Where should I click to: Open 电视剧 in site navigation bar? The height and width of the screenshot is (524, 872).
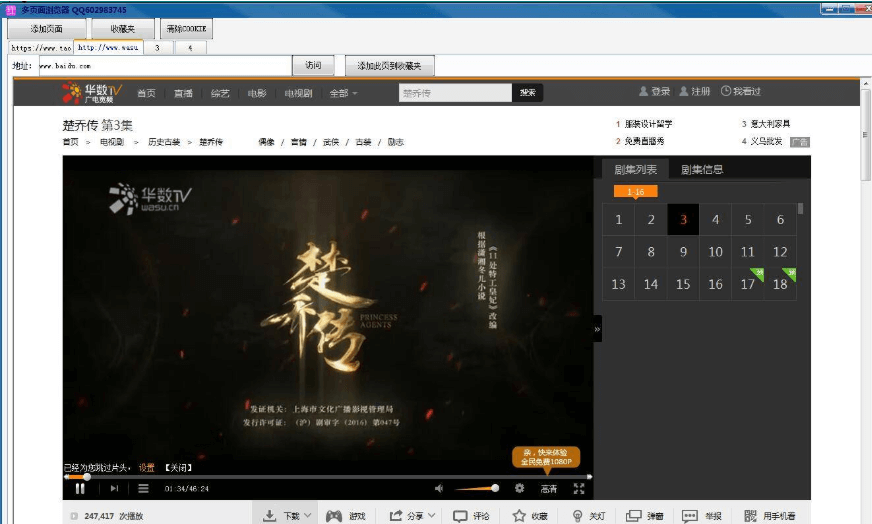tap(298, 93)
